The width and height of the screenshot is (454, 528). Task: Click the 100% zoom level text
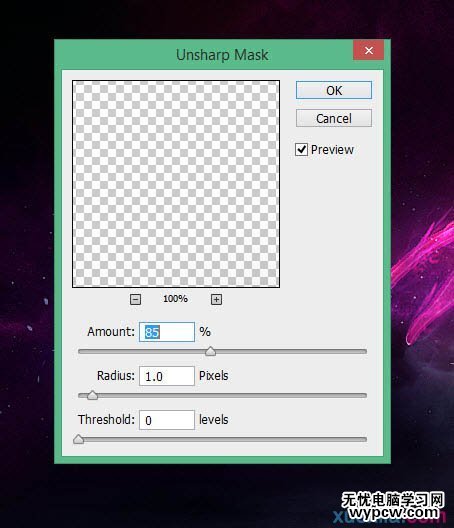tap(175, 299)
